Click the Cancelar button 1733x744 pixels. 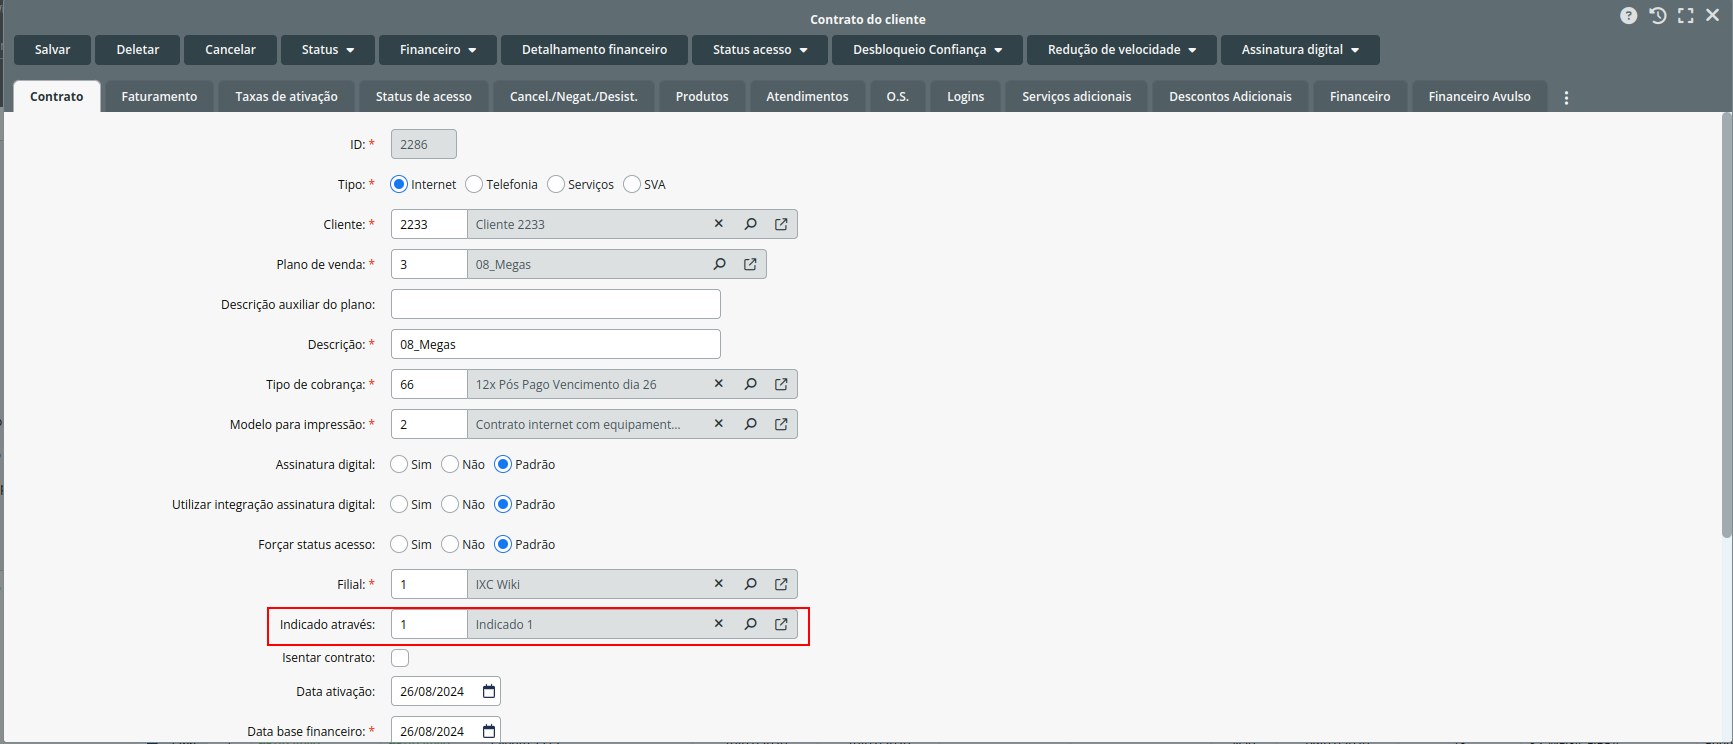230,50
